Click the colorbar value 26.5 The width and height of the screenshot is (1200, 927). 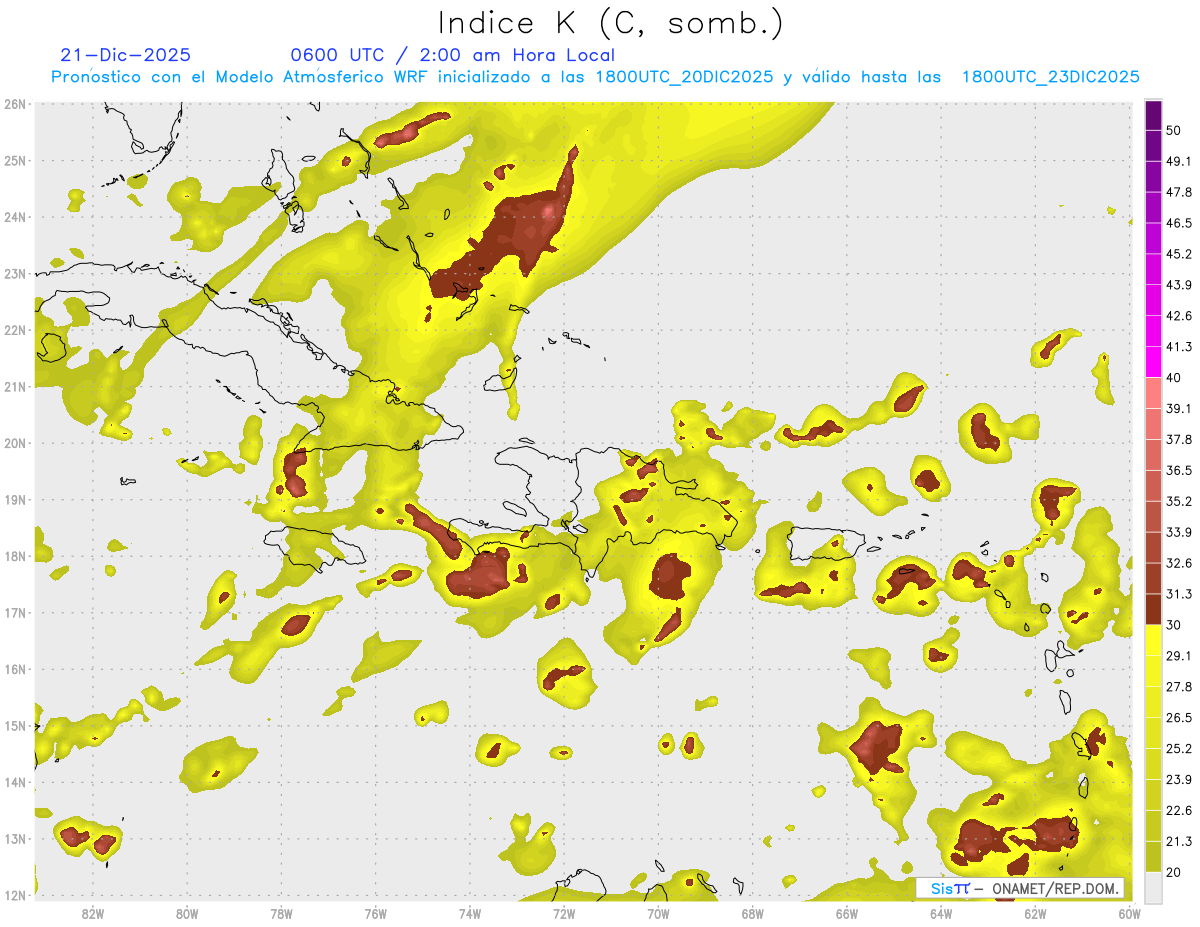point(1179,718)
